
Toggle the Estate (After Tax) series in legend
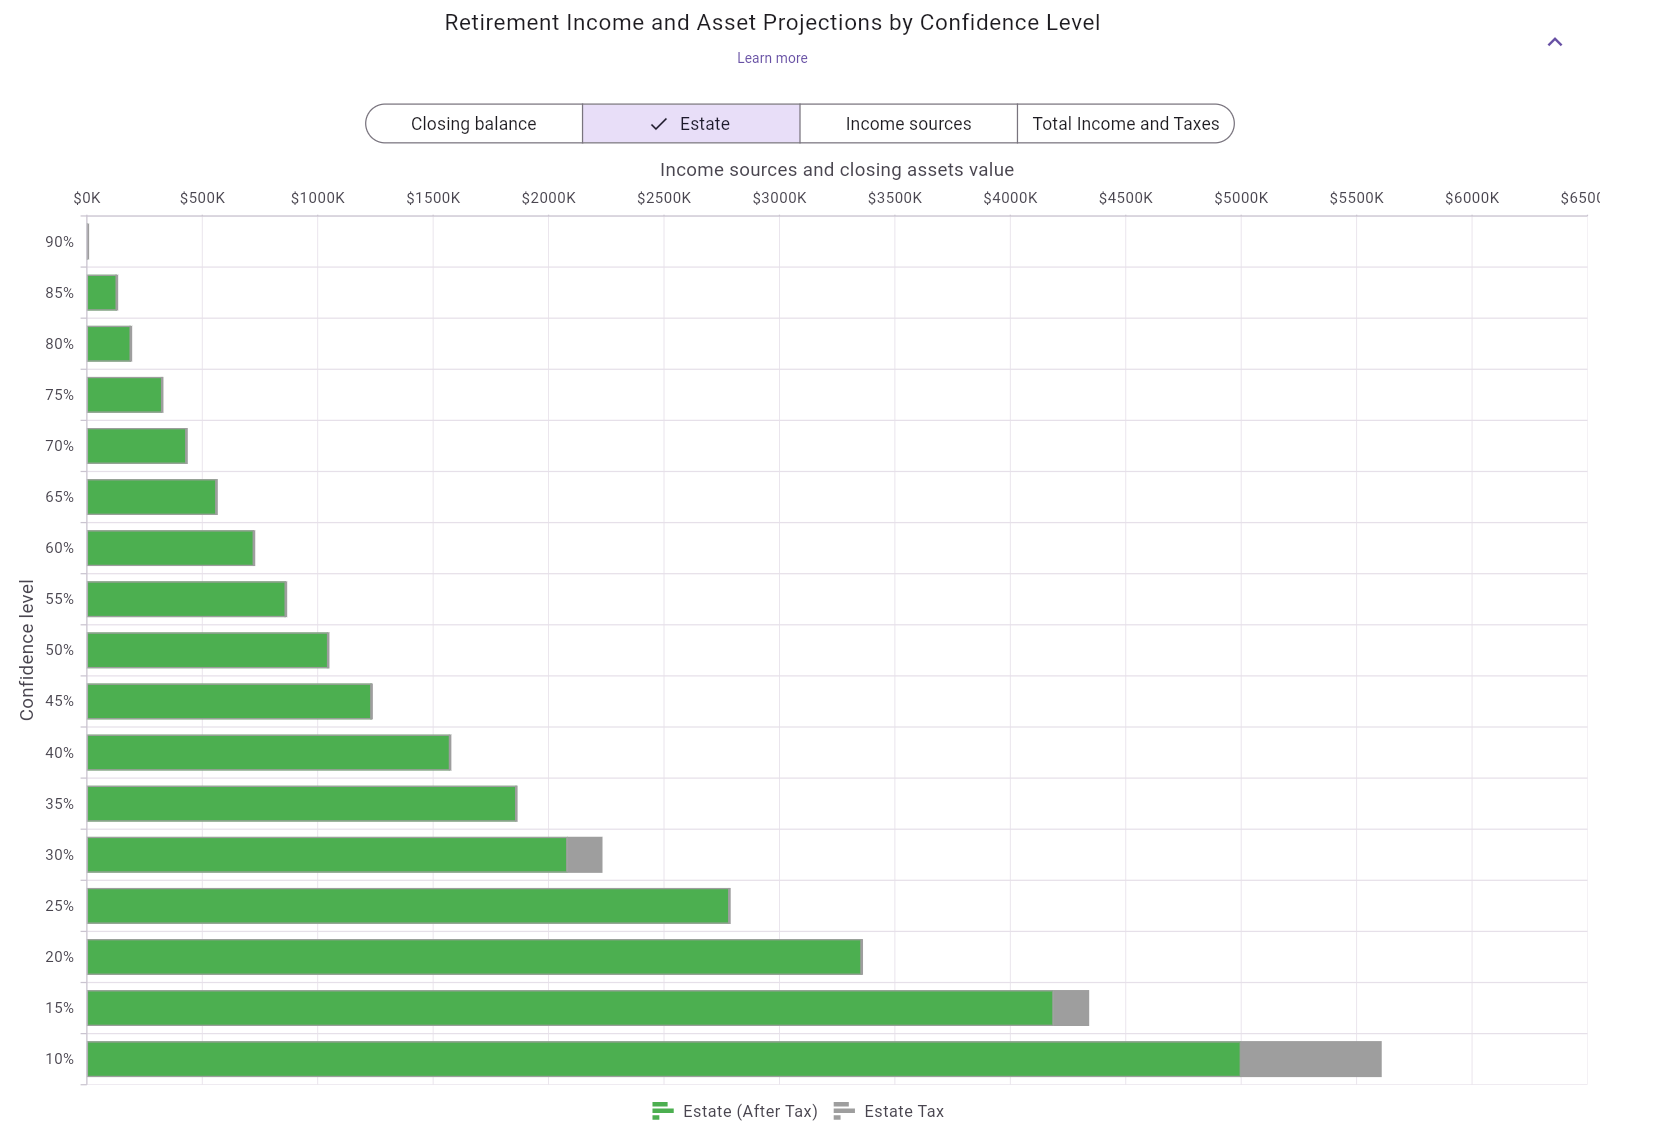click(749, 1110)
